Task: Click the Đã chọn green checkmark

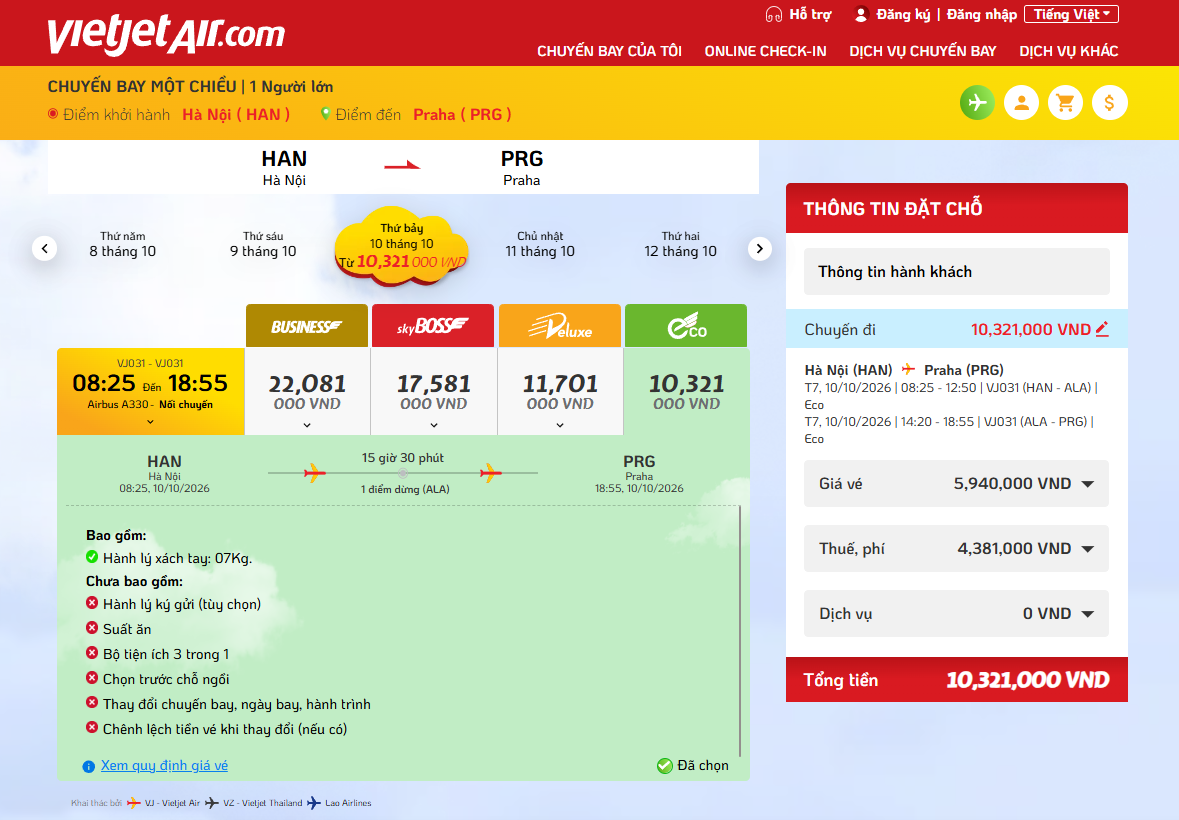Action: pos(665,766)
